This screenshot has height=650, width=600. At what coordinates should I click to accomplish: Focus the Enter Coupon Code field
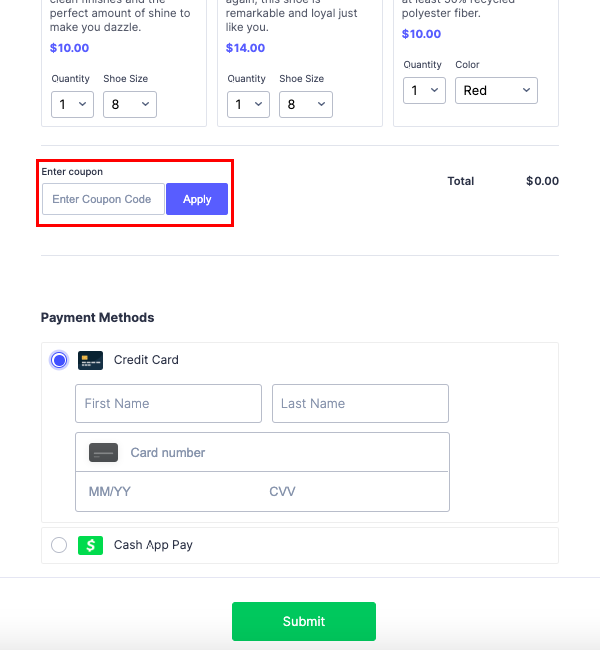pos(103,199)
